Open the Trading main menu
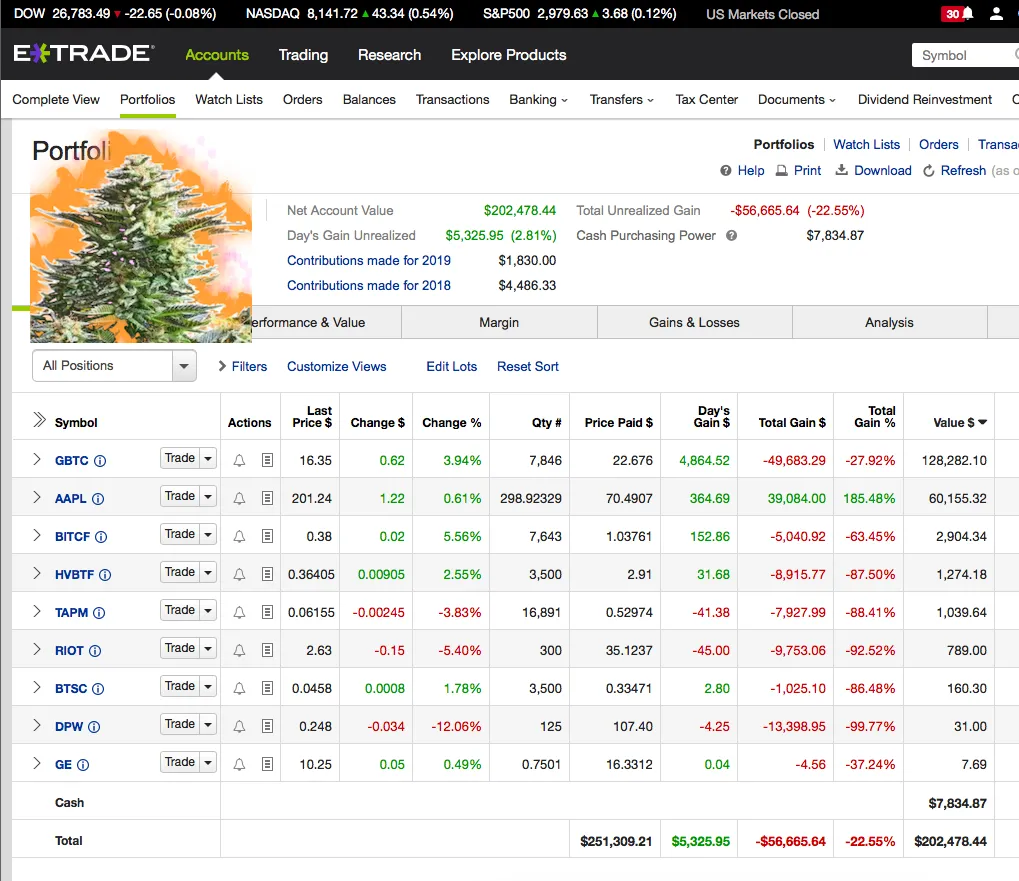 pos(303,55)
